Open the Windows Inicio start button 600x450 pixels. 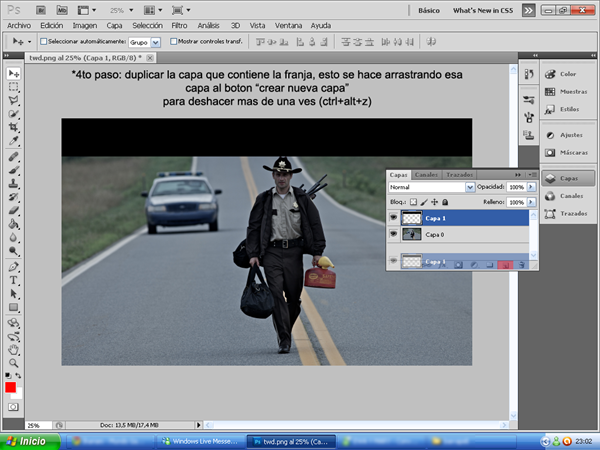coord(27,440)
